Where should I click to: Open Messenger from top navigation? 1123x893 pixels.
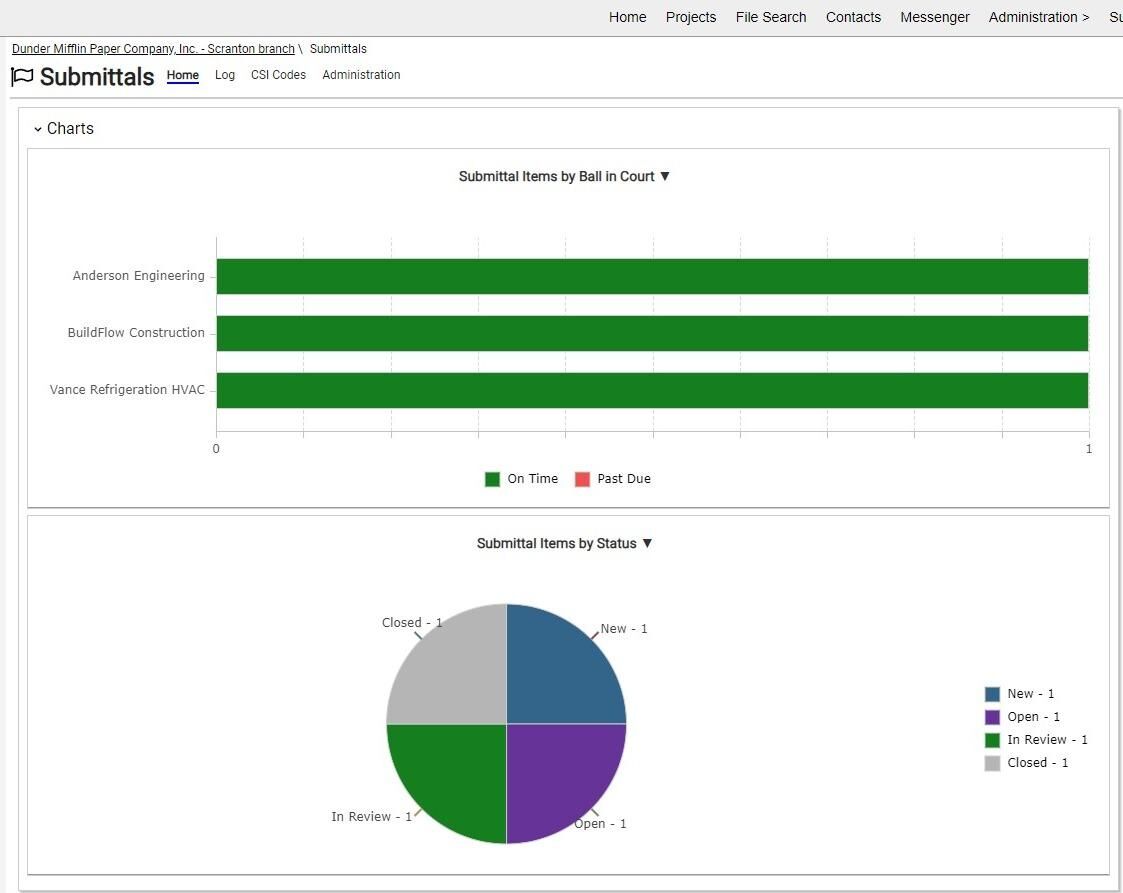click(x=935, y=17)
